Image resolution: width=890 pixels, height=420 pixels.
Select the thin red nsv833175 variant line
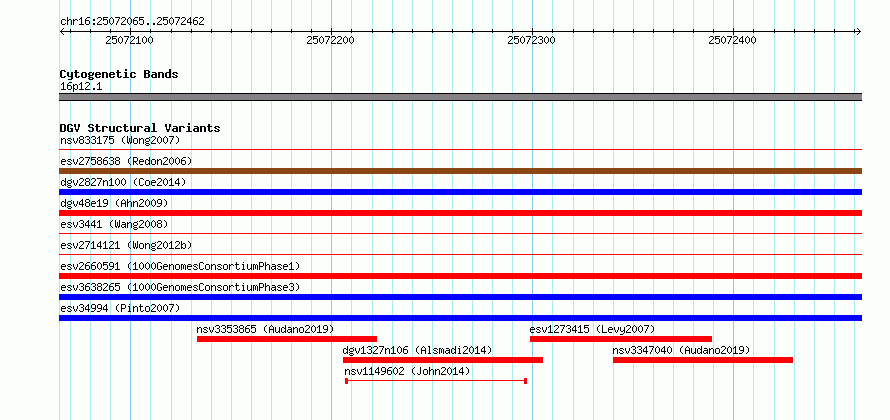pos(460,150)
